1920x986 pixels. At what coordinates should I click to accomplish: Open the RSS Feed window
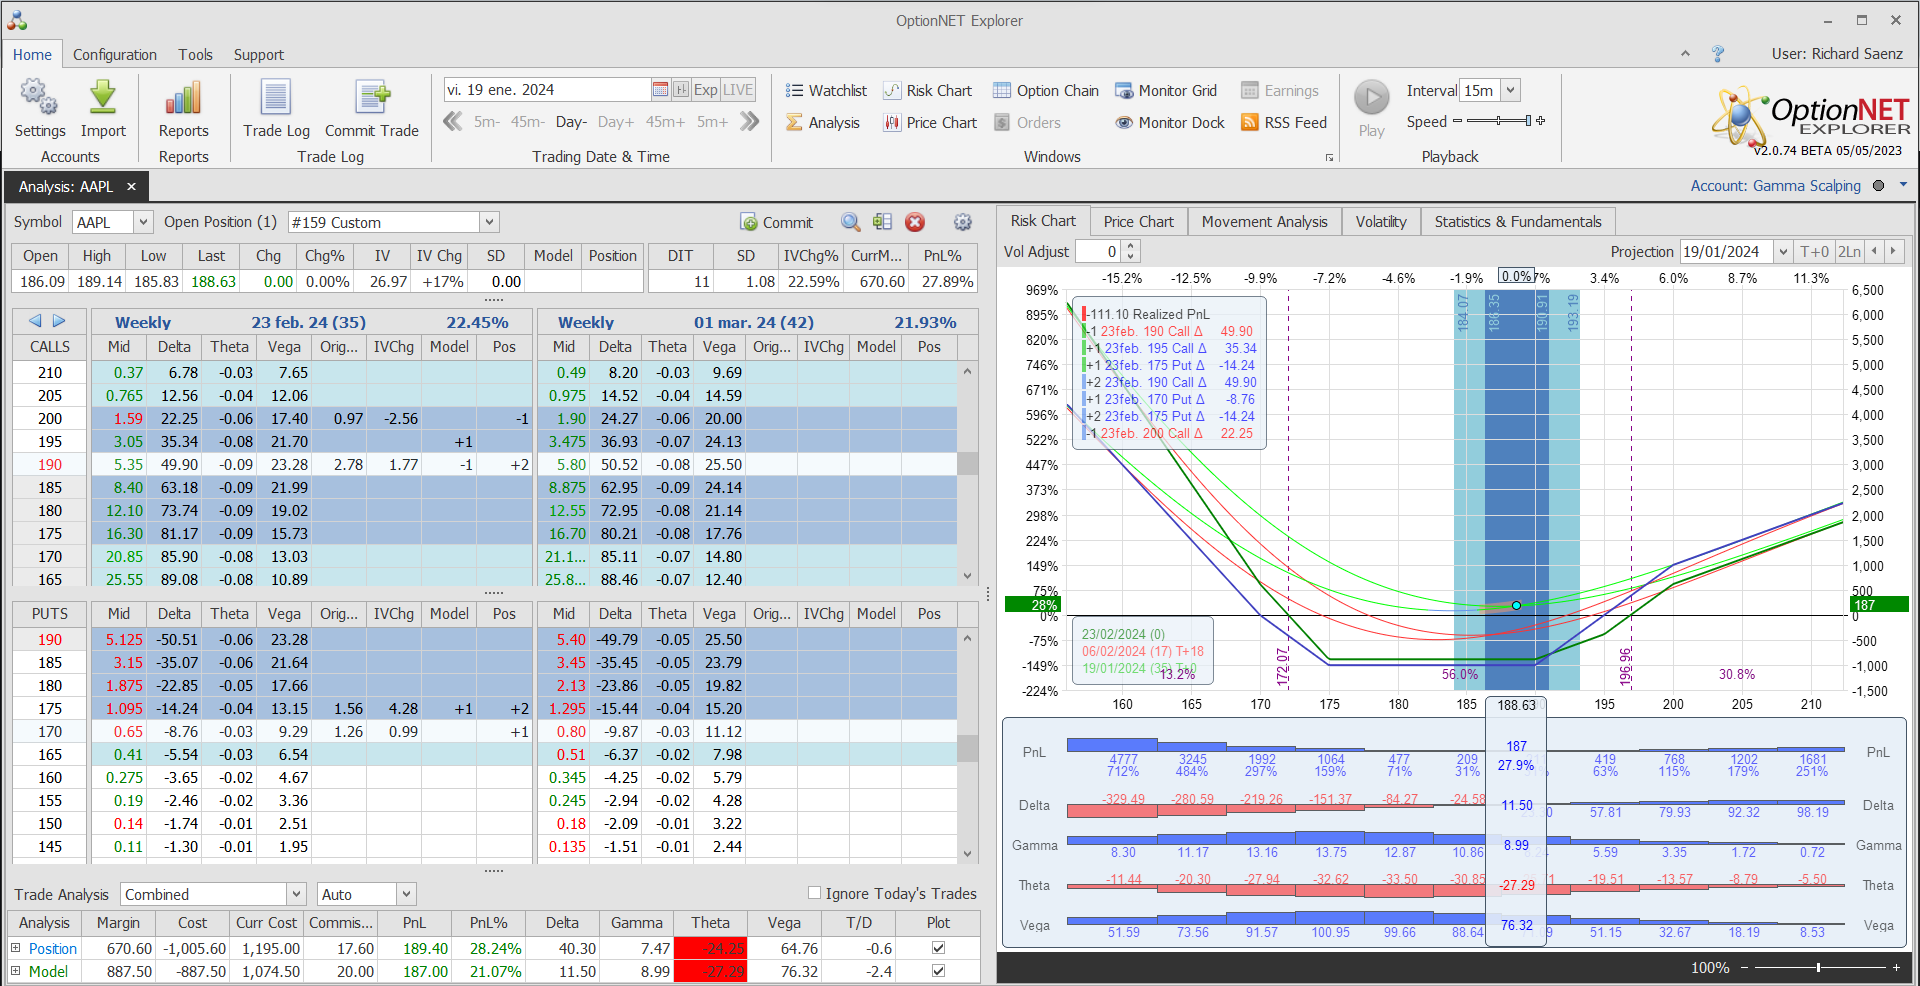[x=1284, y=123]
